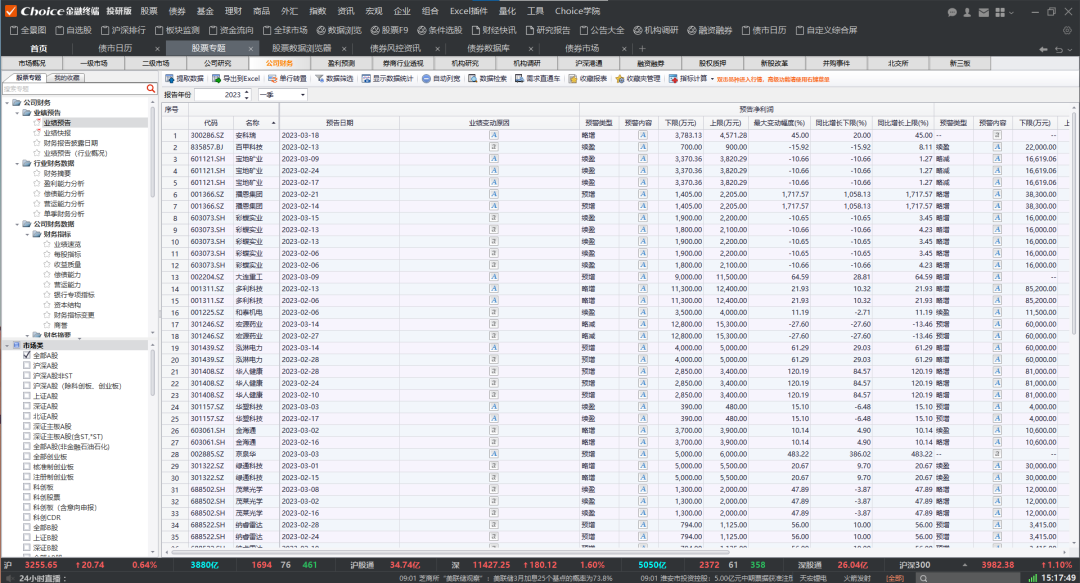Collapse the 财务指标 folder node
This screenshot has height=583, width=1080.
pyautogui.click(x=28, y=234)
